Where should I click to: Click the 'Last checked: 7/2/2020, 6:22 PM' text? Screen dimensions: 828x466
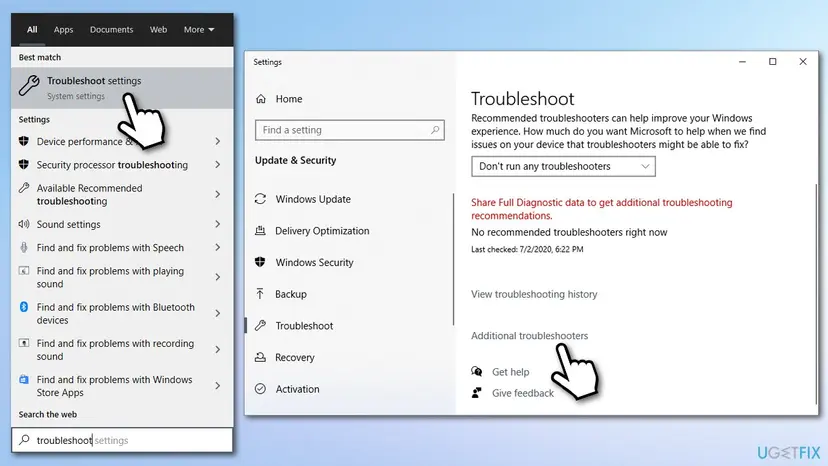(527, 249)
